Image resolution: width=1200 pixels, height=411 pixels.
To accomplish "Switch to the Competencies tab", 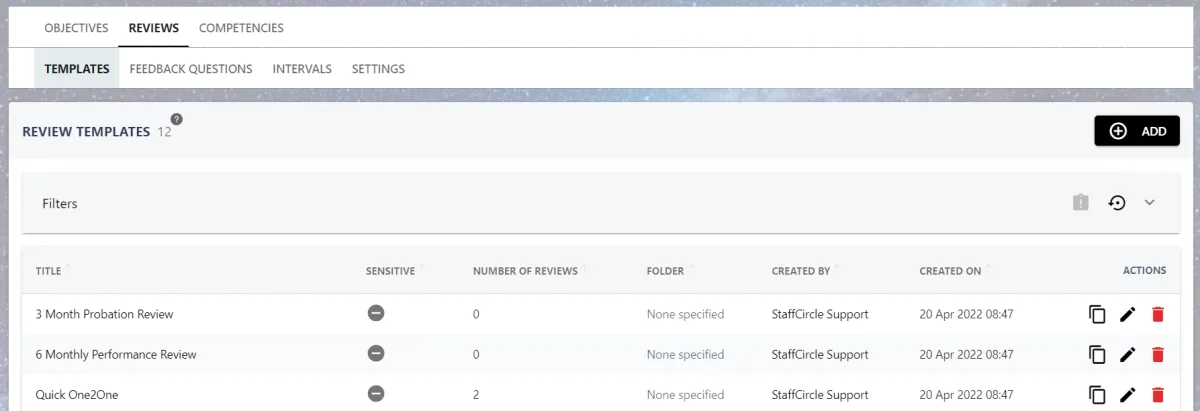I will tap(241, 28).
